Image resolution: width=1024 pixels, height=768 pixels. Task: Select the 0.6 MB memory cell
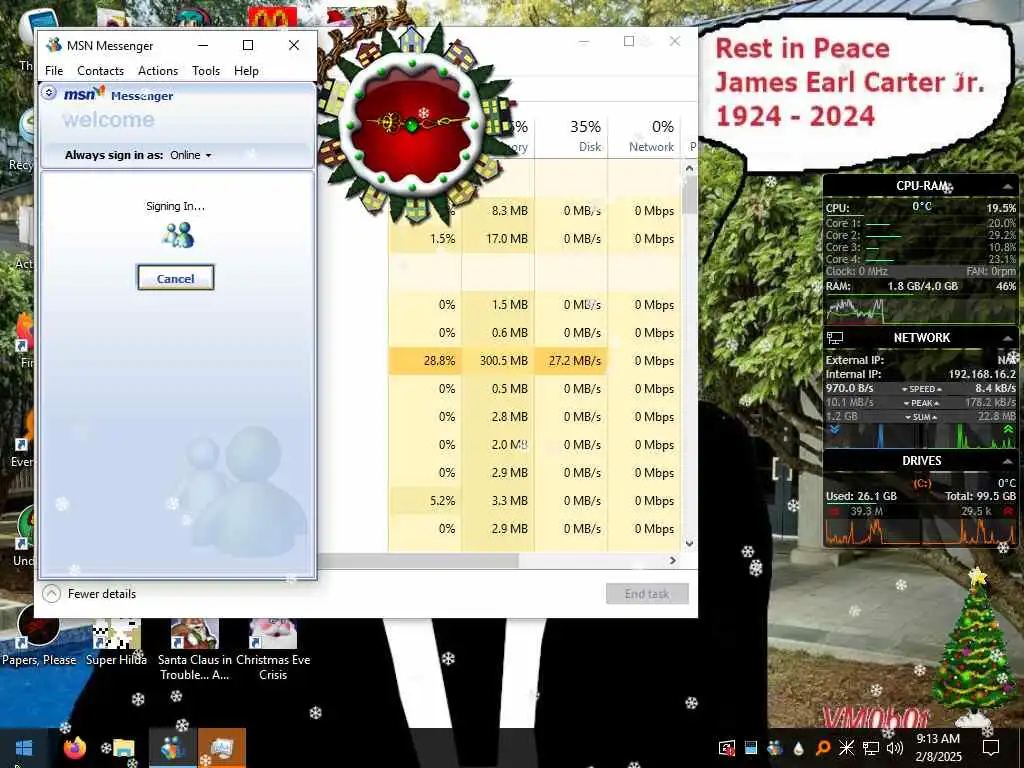click(499, 333)
